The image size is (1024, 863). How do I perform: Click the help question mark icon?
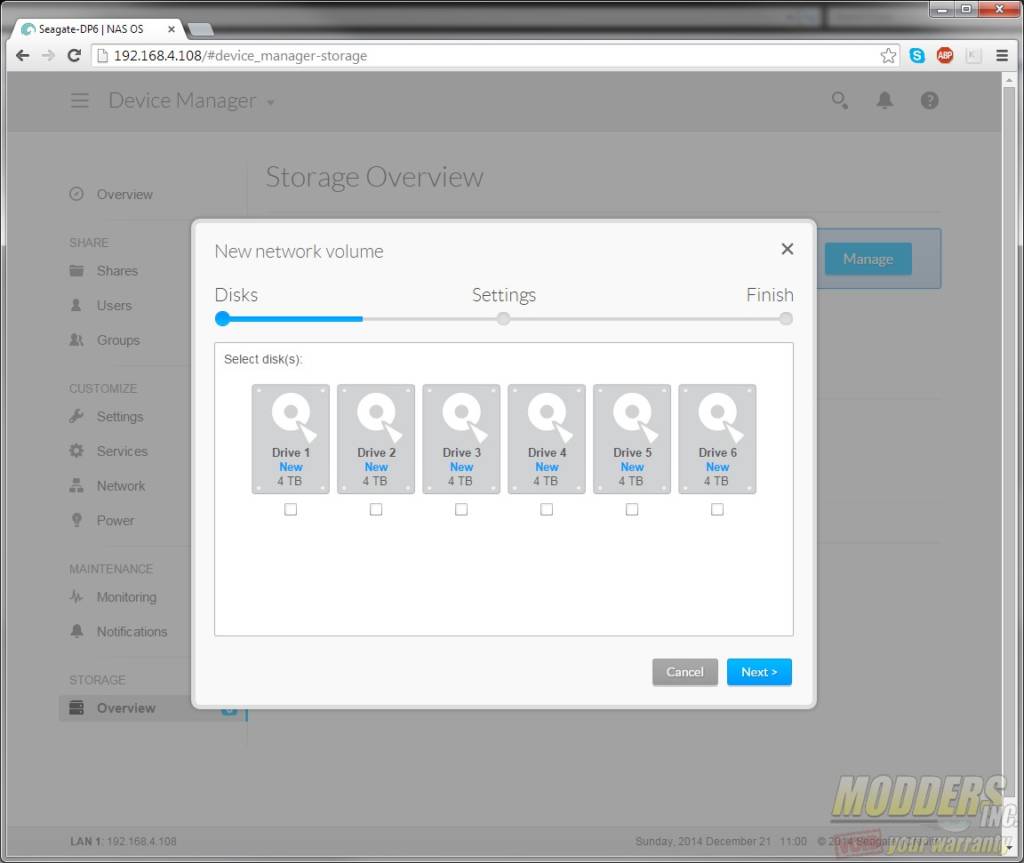[930, 101]
